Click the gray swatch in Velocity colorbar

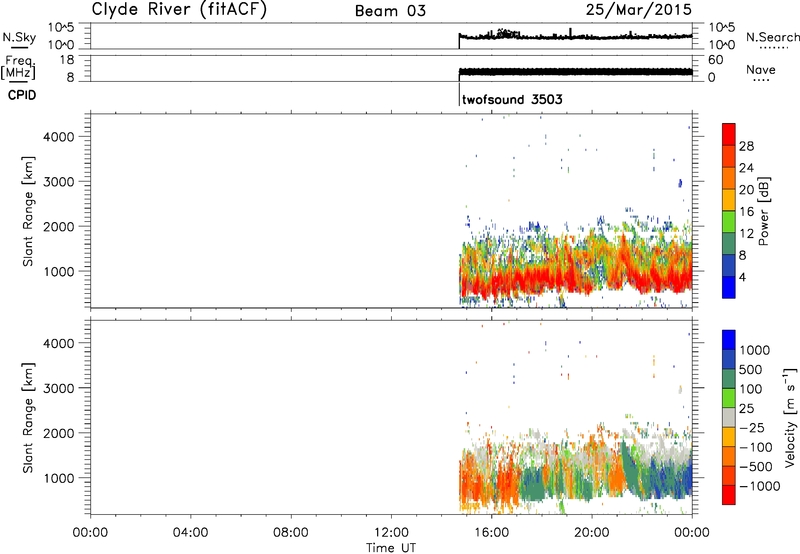click(729, 417)
